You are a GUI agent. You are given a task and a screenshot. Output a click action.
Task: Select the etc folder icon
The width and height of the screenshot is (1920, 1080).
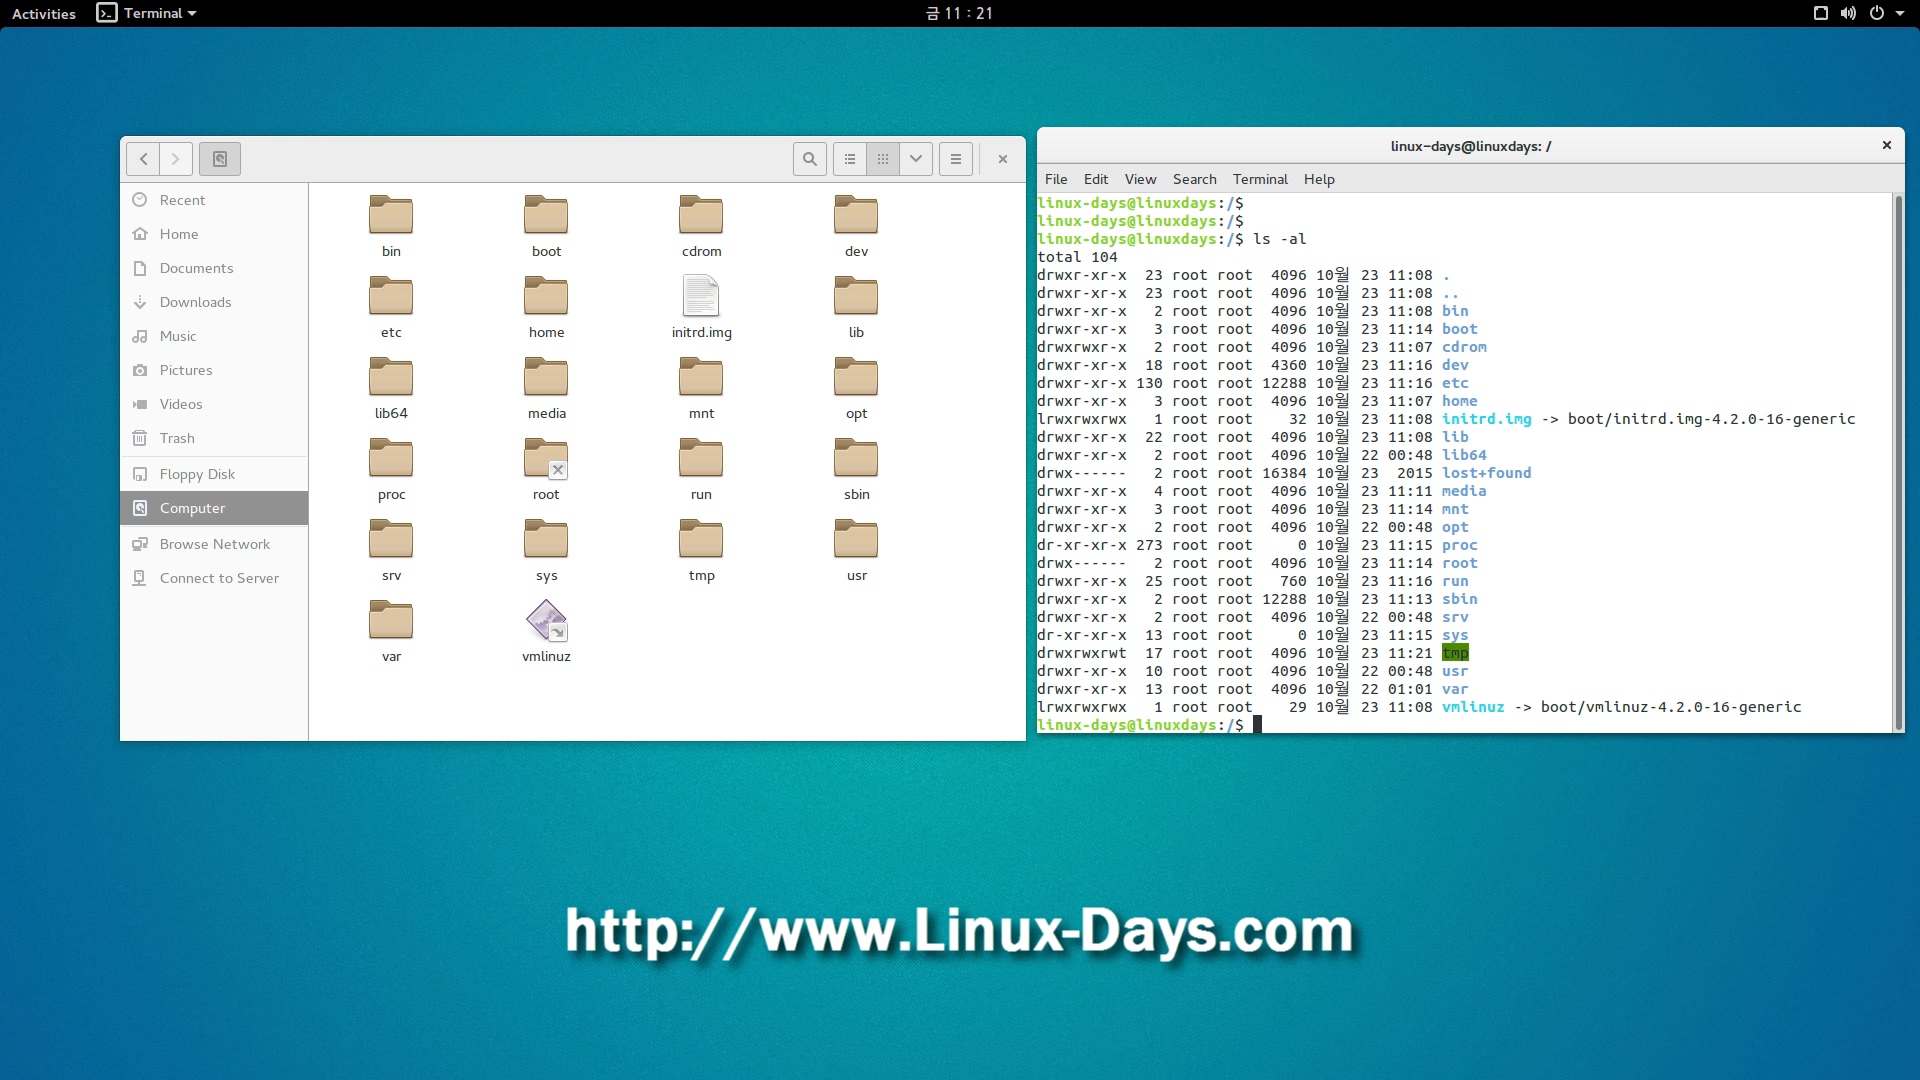(x=391, y=297)
